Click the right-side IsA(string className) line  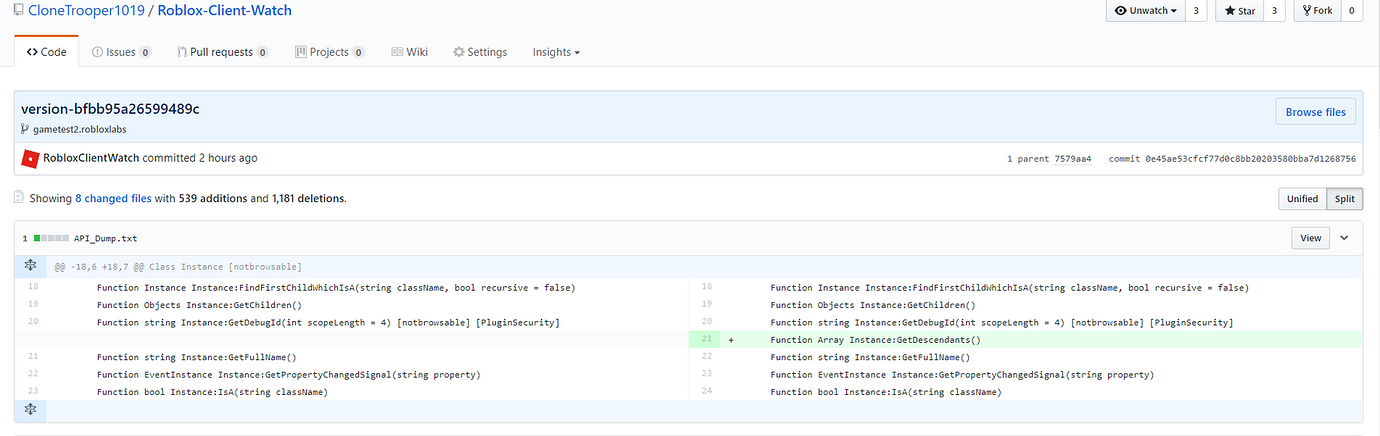885,392
